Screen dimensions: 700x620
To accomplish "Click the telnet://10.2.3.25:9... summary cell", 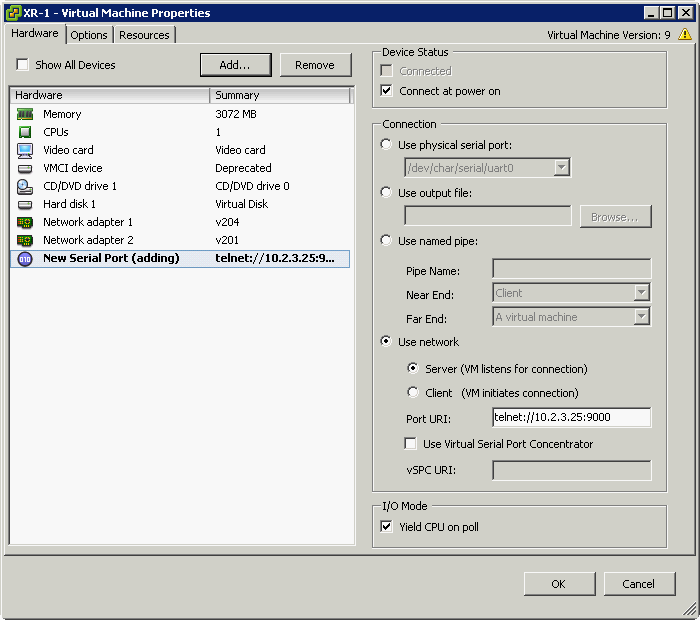I will pyautogui.click(x=275, y=258).
